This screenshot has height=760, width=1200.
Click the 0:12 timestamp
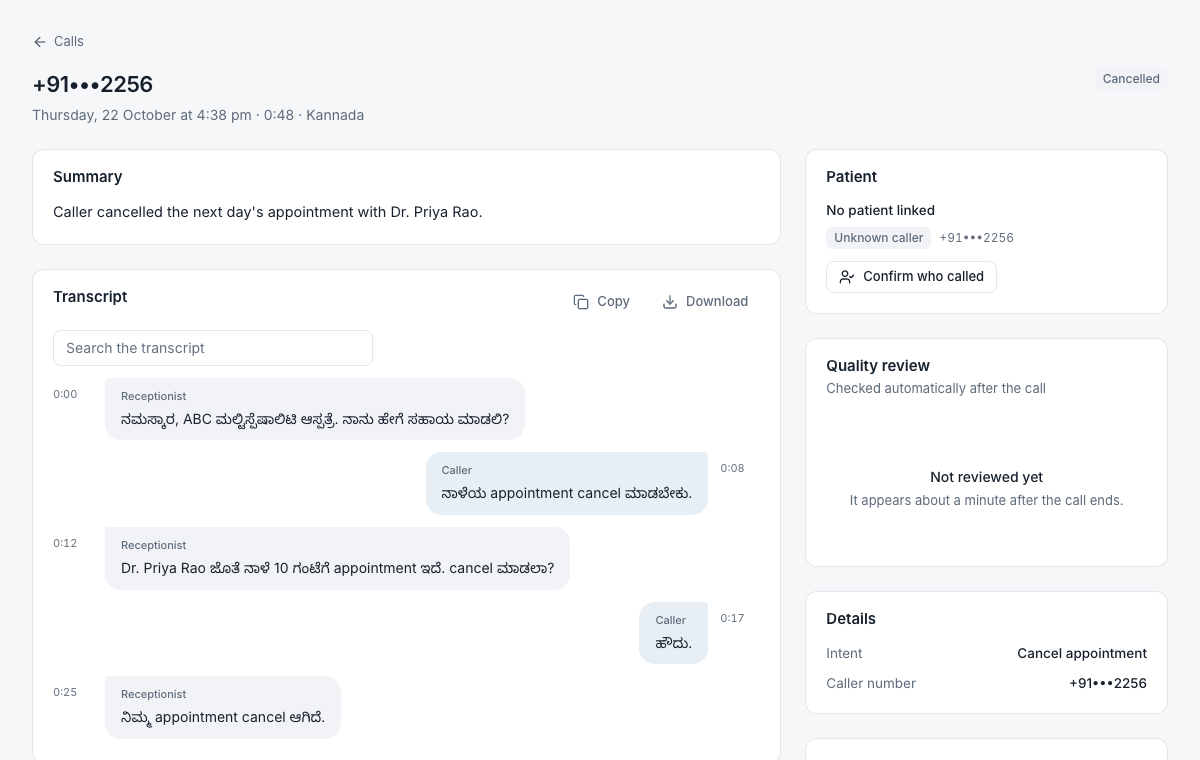[65, 543]
